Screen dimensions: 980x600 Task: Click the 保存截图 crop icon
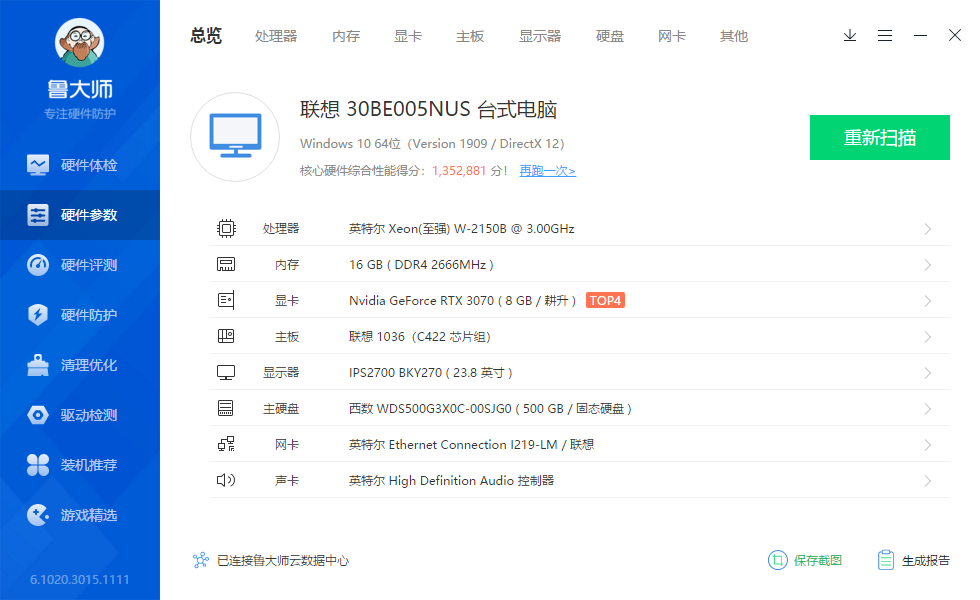tap(778, 560)
